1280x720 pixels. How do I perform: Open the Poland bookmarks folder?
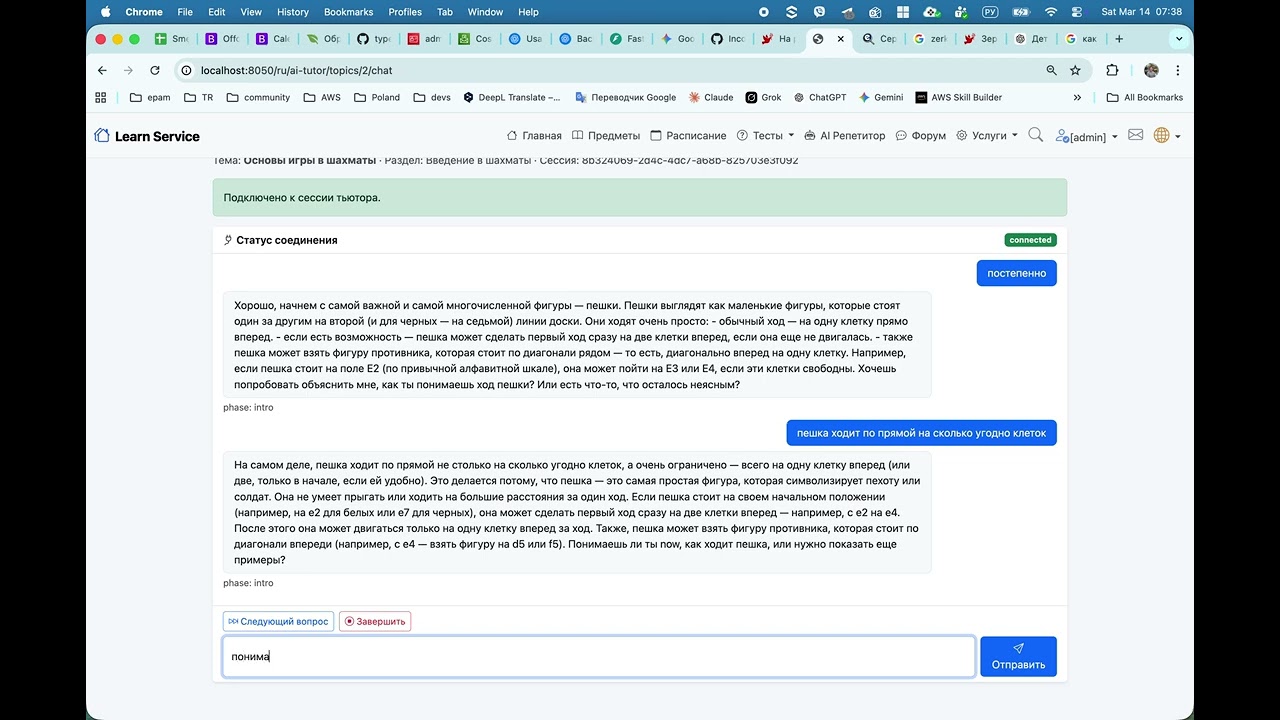tap(376, 97)
